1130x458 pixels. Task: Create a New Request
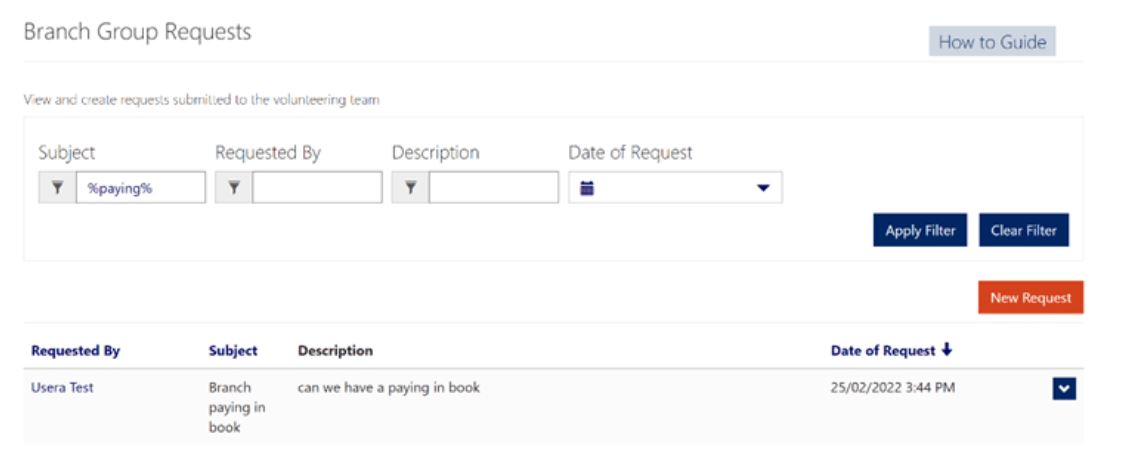click(1031, 297)
